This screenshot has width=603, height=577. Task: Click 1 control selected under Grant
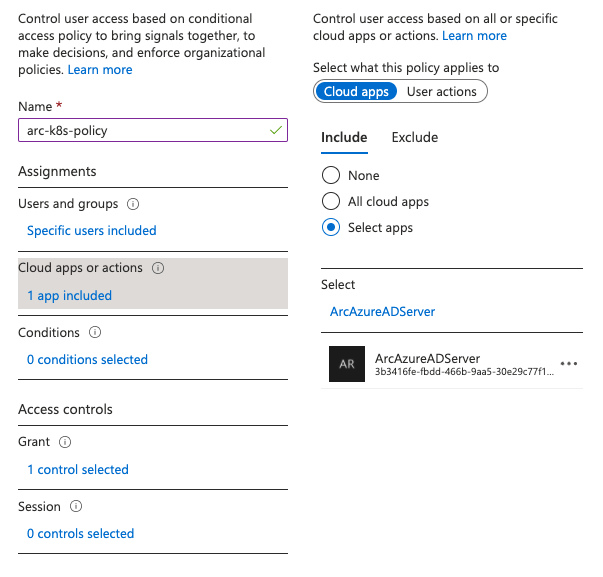click(x=77, y=469)
